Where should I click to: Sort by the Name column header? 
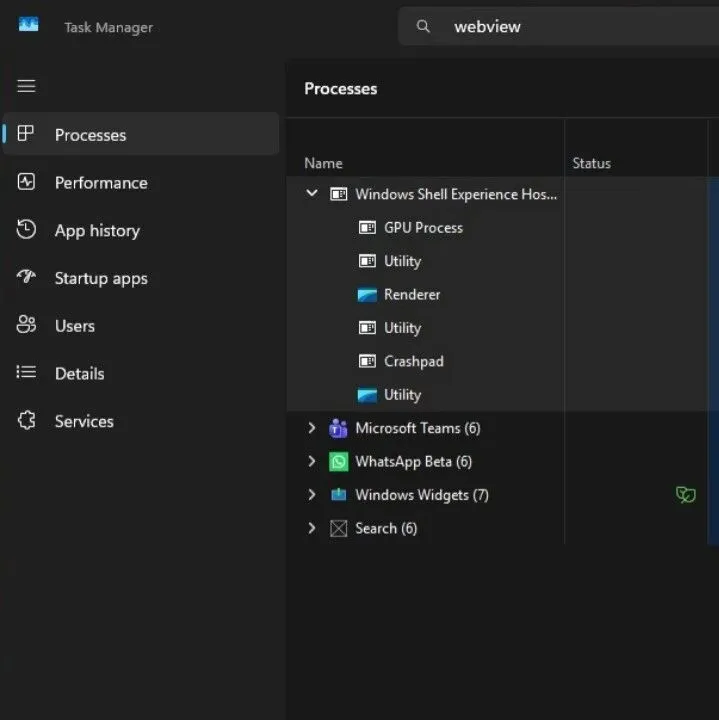[x=323, y=163]
